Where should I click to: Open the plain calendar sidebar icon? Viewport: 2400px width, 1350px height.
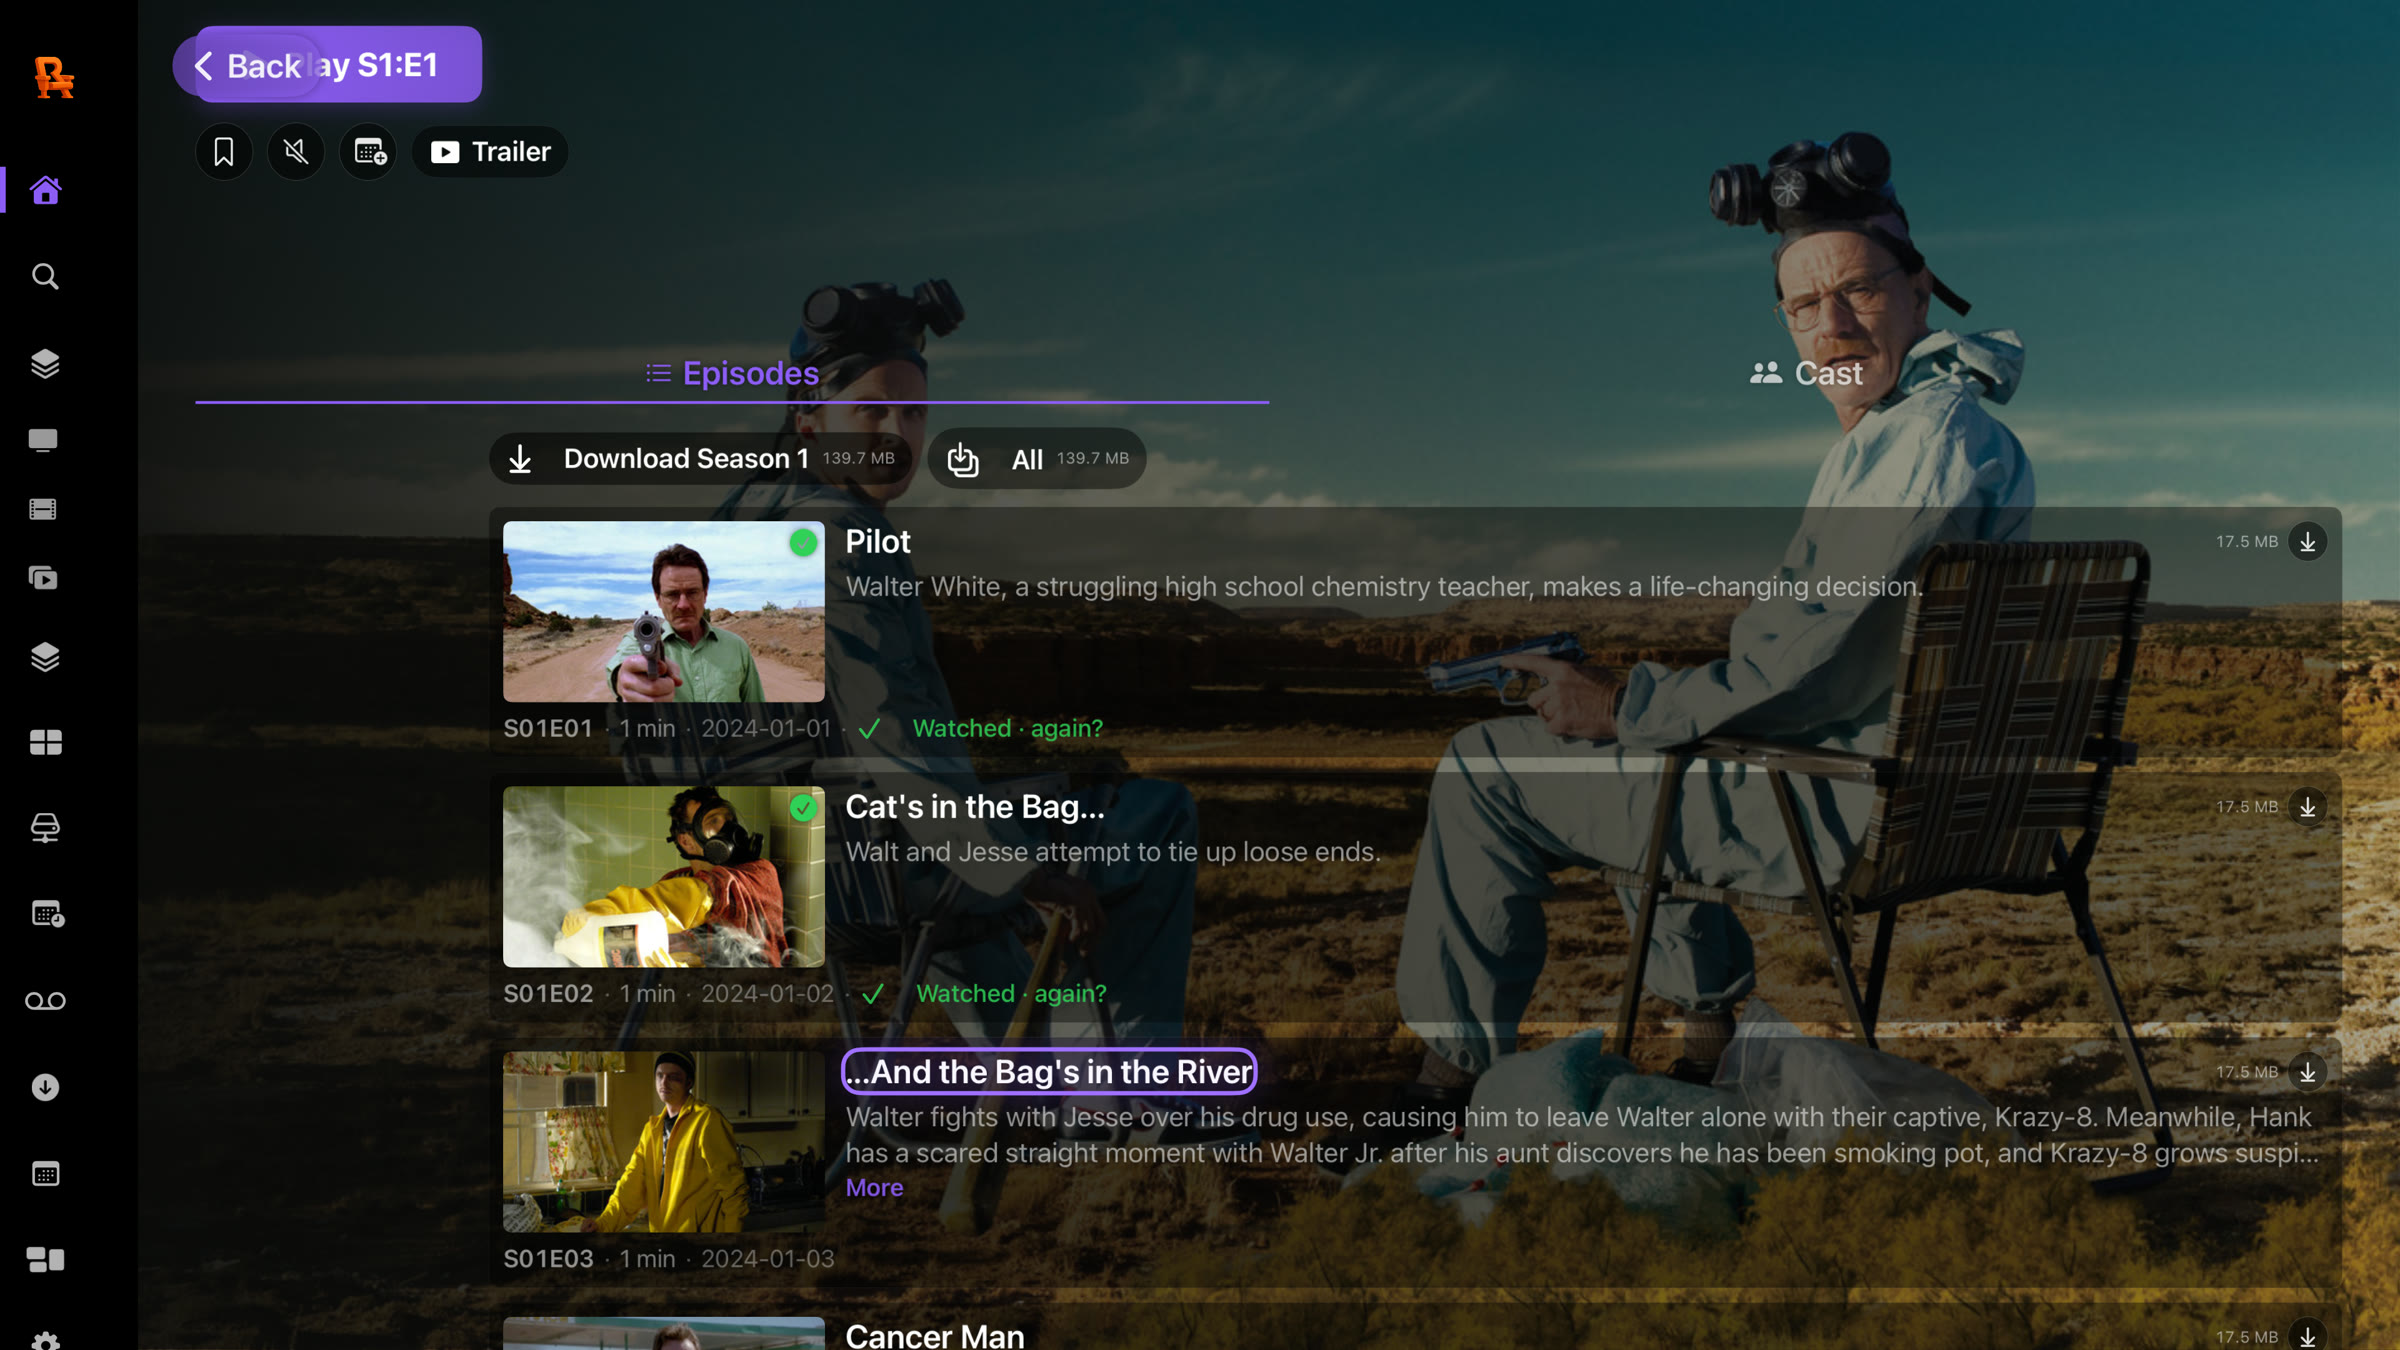pos(45,1174)
